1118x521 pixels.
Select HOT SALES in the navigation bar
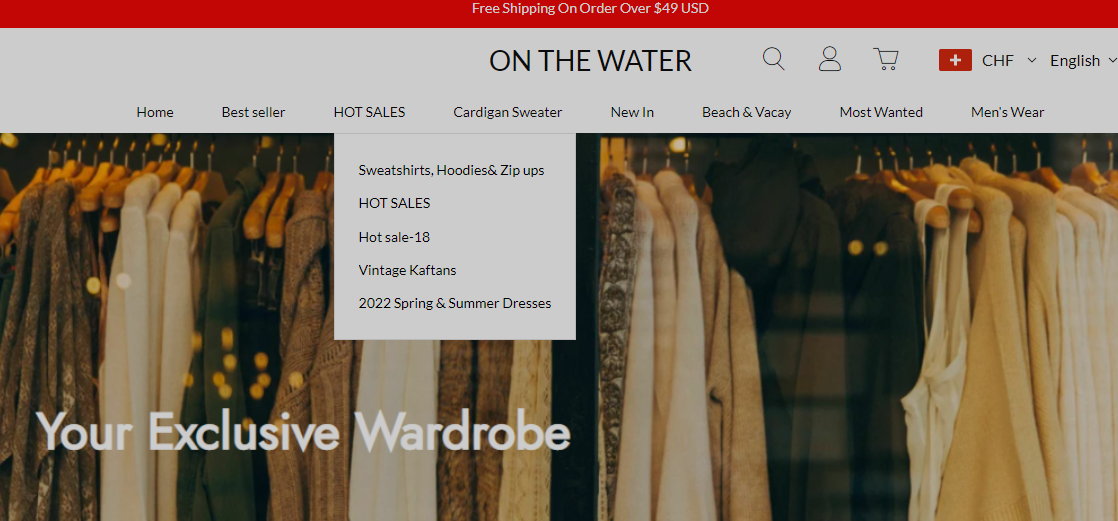tap(369, 112)
